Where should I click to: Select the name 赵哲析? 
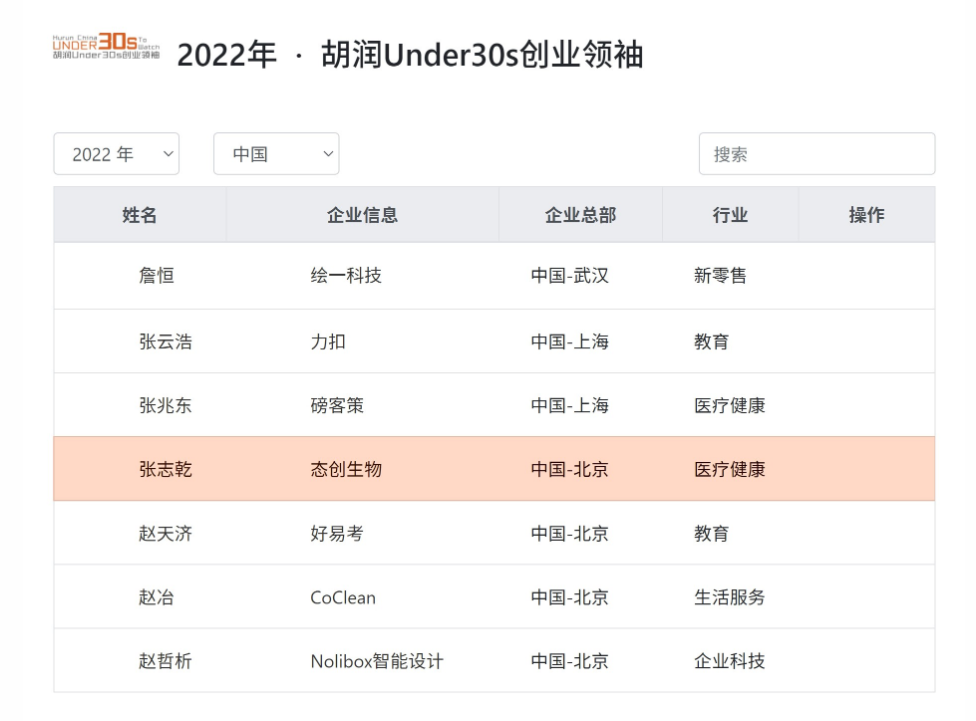click(x=166, y=661)
